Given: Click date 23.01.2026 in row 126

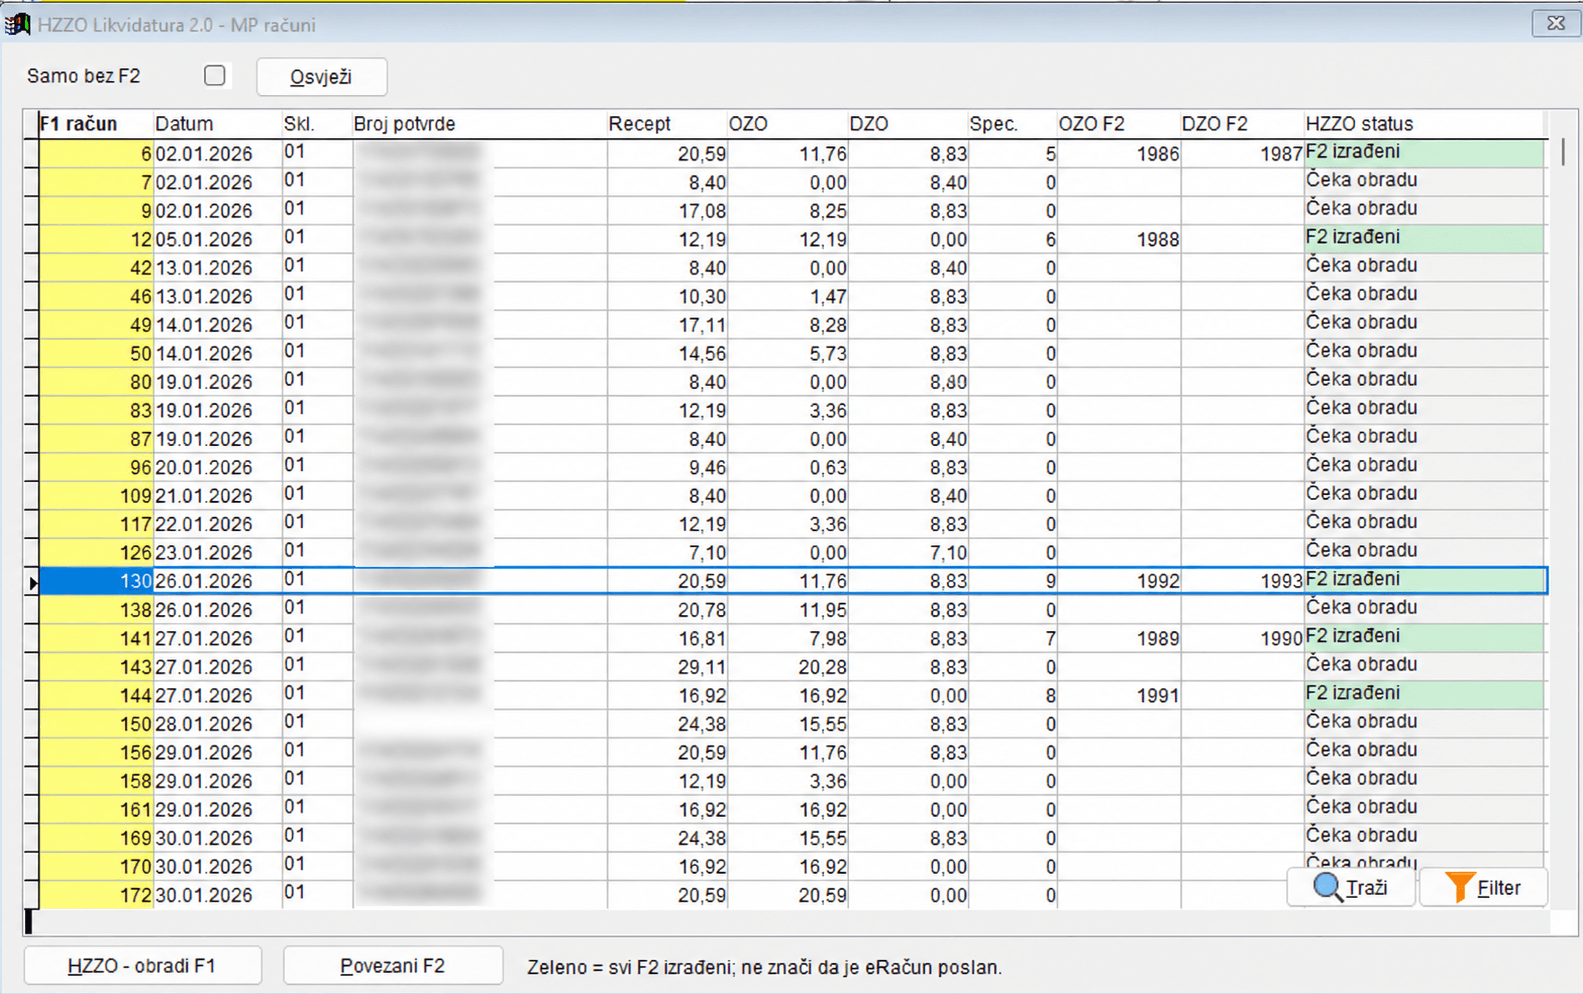Looking at the screenshot, I should click(204, 553).
